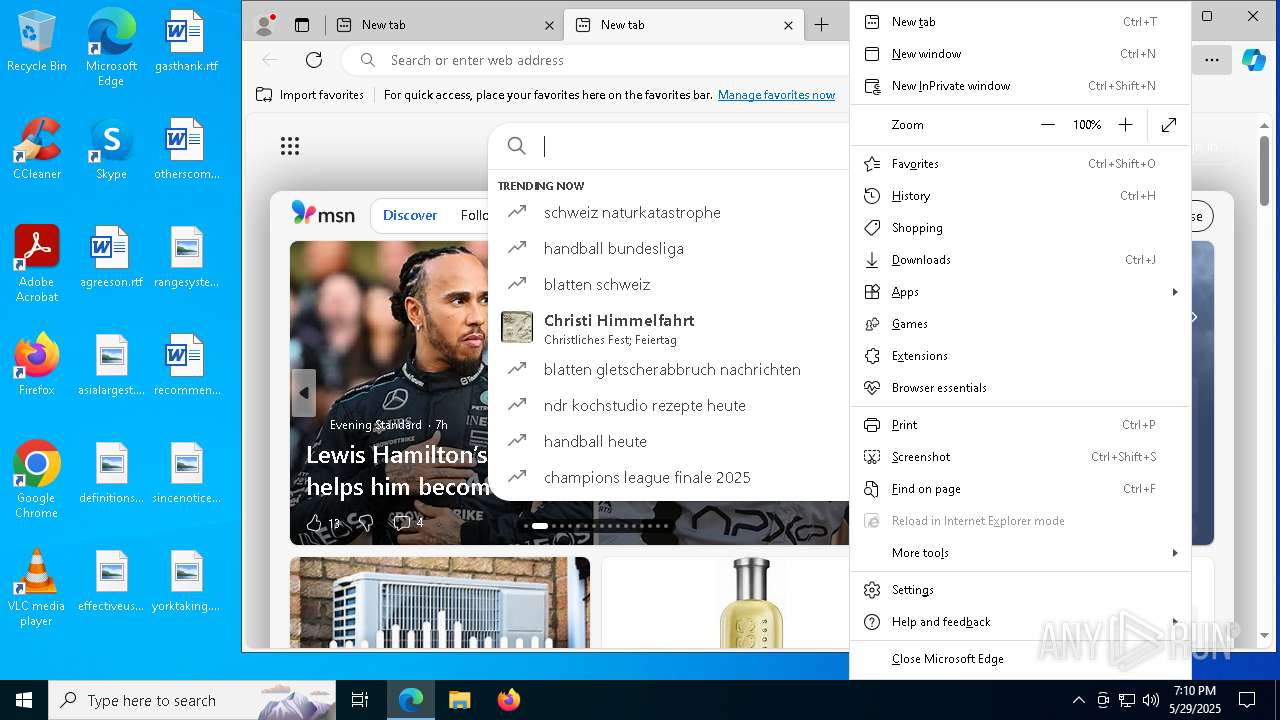The height and width of the screenshot is (720, 1280).
Task: Open the Recycle Bin on the desktop
Action: [37, 41]
